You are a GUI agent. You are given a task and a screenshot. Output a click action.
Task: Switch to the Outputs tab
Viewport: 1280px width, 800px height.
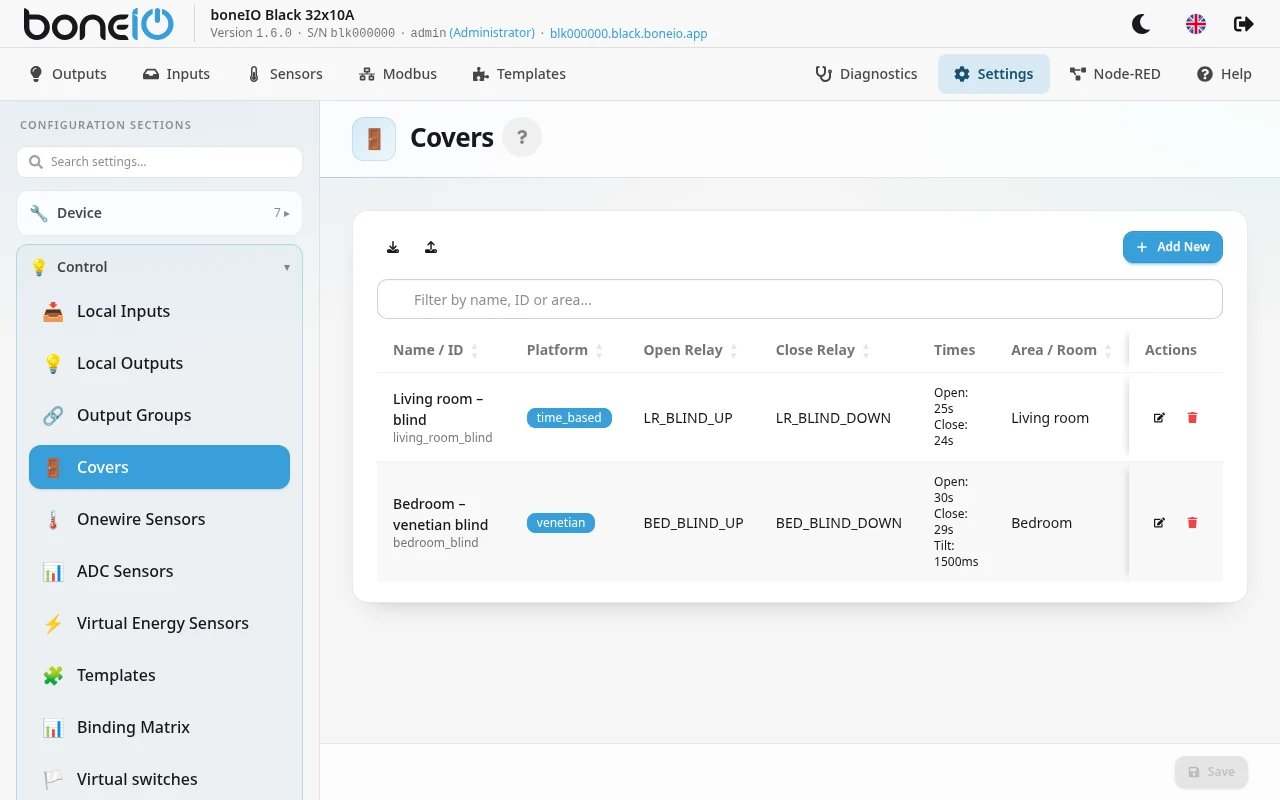click(68, 74)
